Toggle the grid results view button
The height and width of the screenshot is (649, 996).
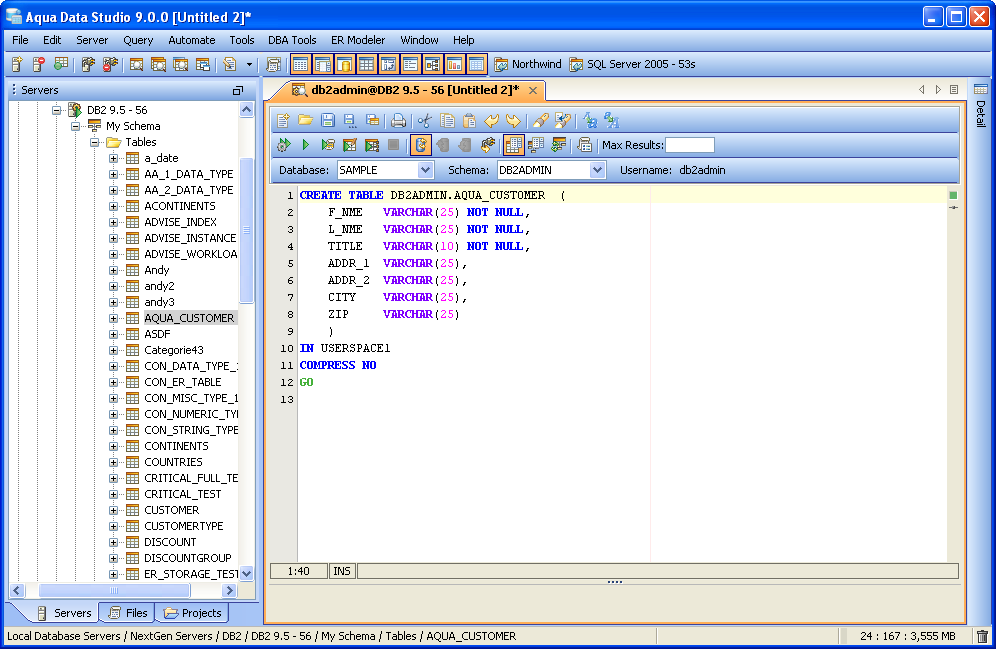(513, 145)
